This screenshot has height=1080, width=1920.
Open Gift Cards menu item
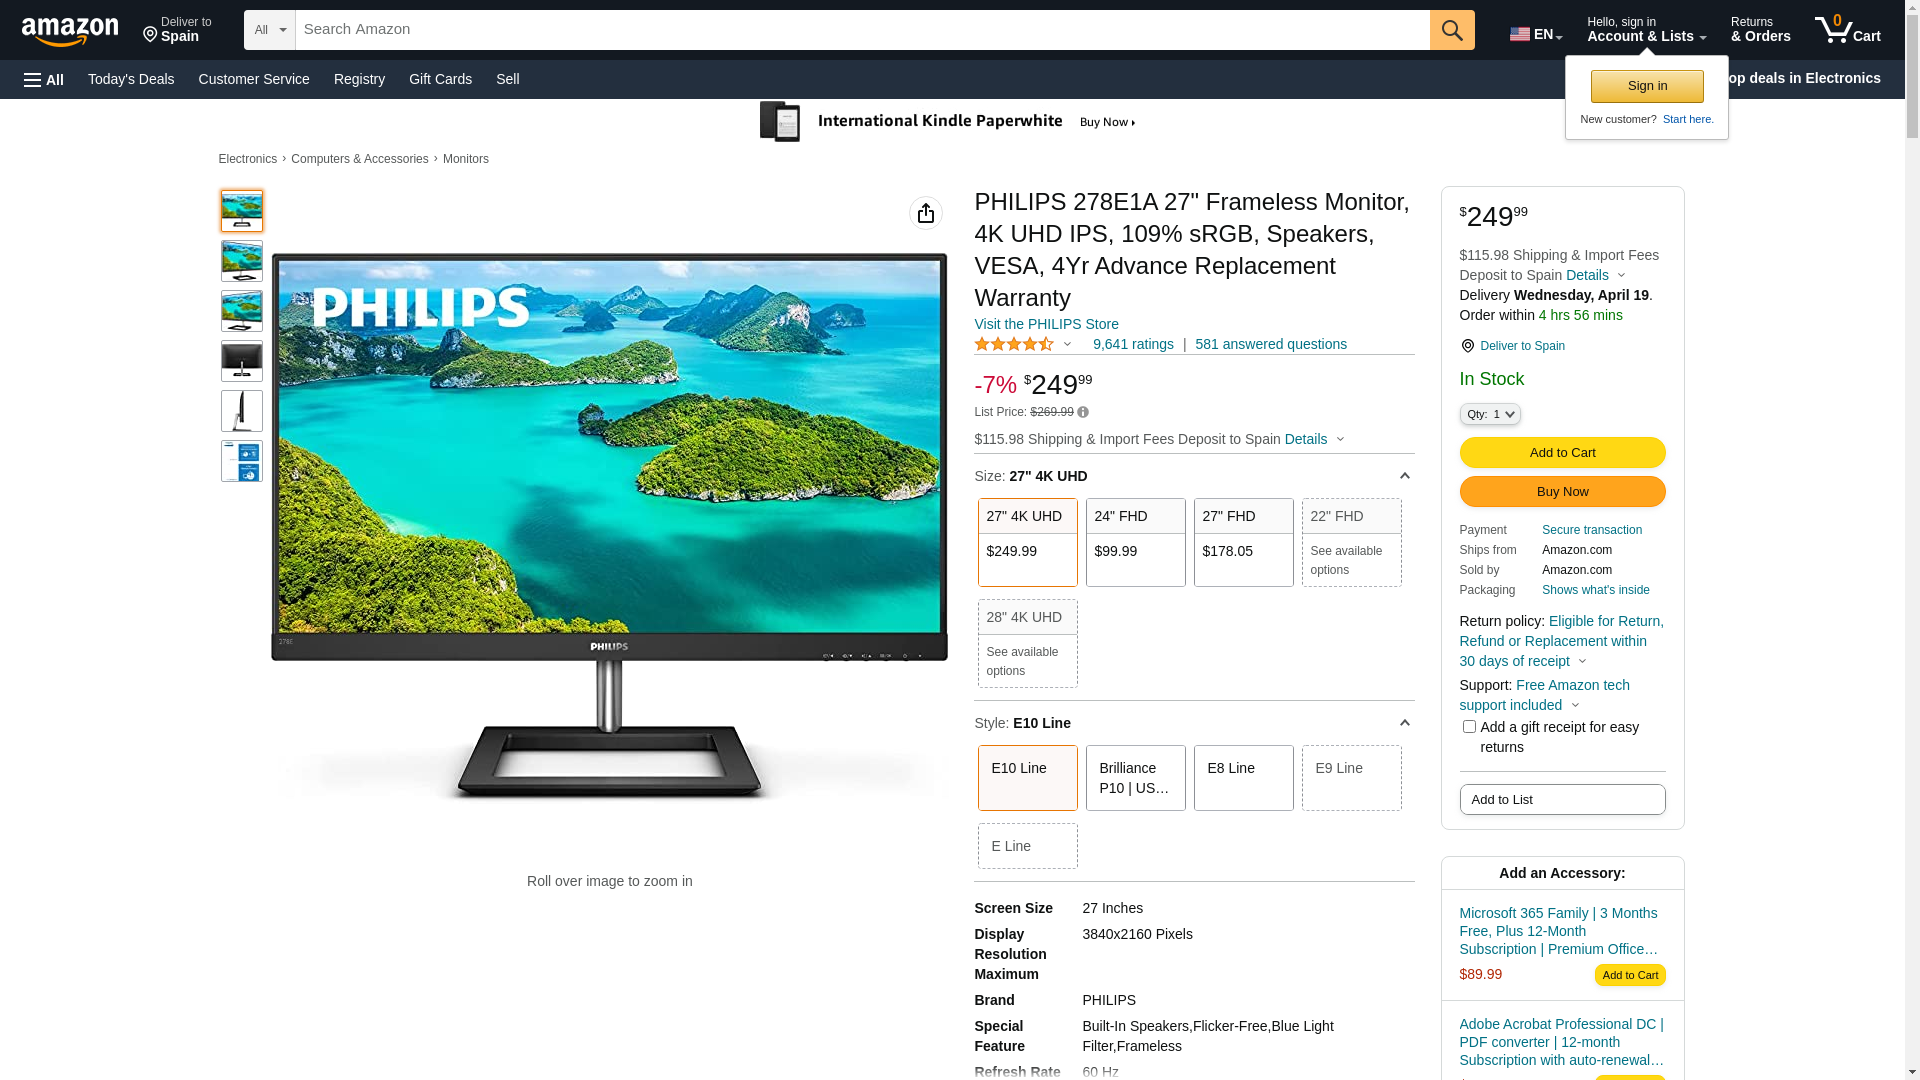(440, 79)
